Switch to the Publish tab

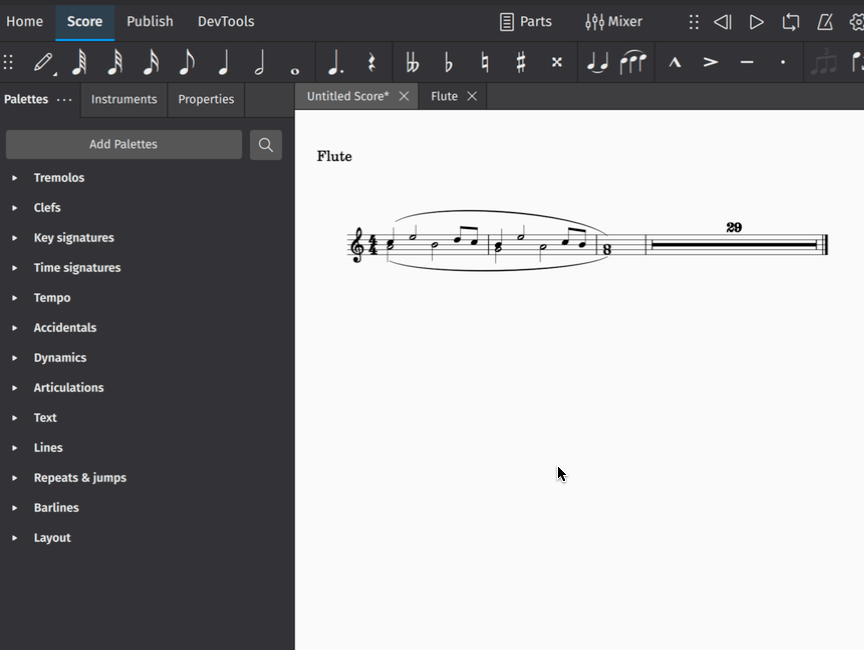pyautogui.click(x=150, y=21)
